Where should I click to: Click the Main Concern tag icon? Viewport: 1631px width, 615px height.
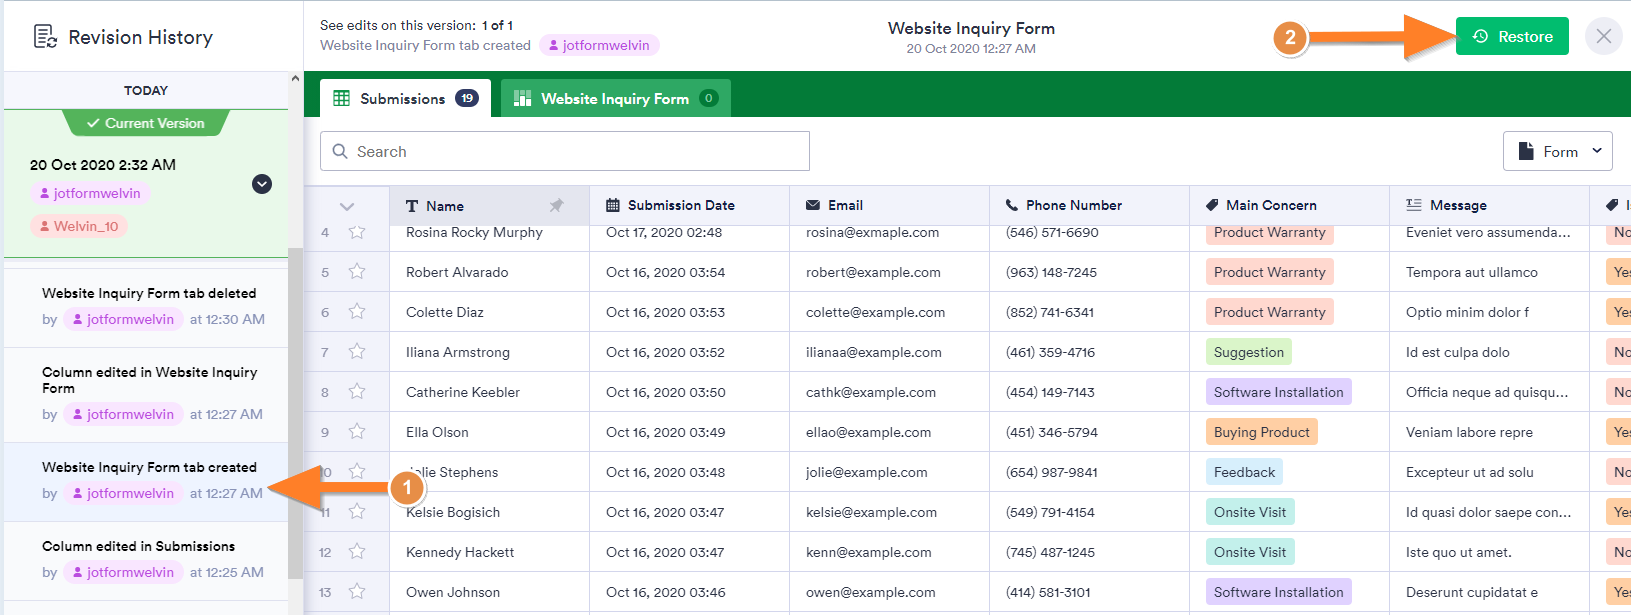click(1212, 205)
